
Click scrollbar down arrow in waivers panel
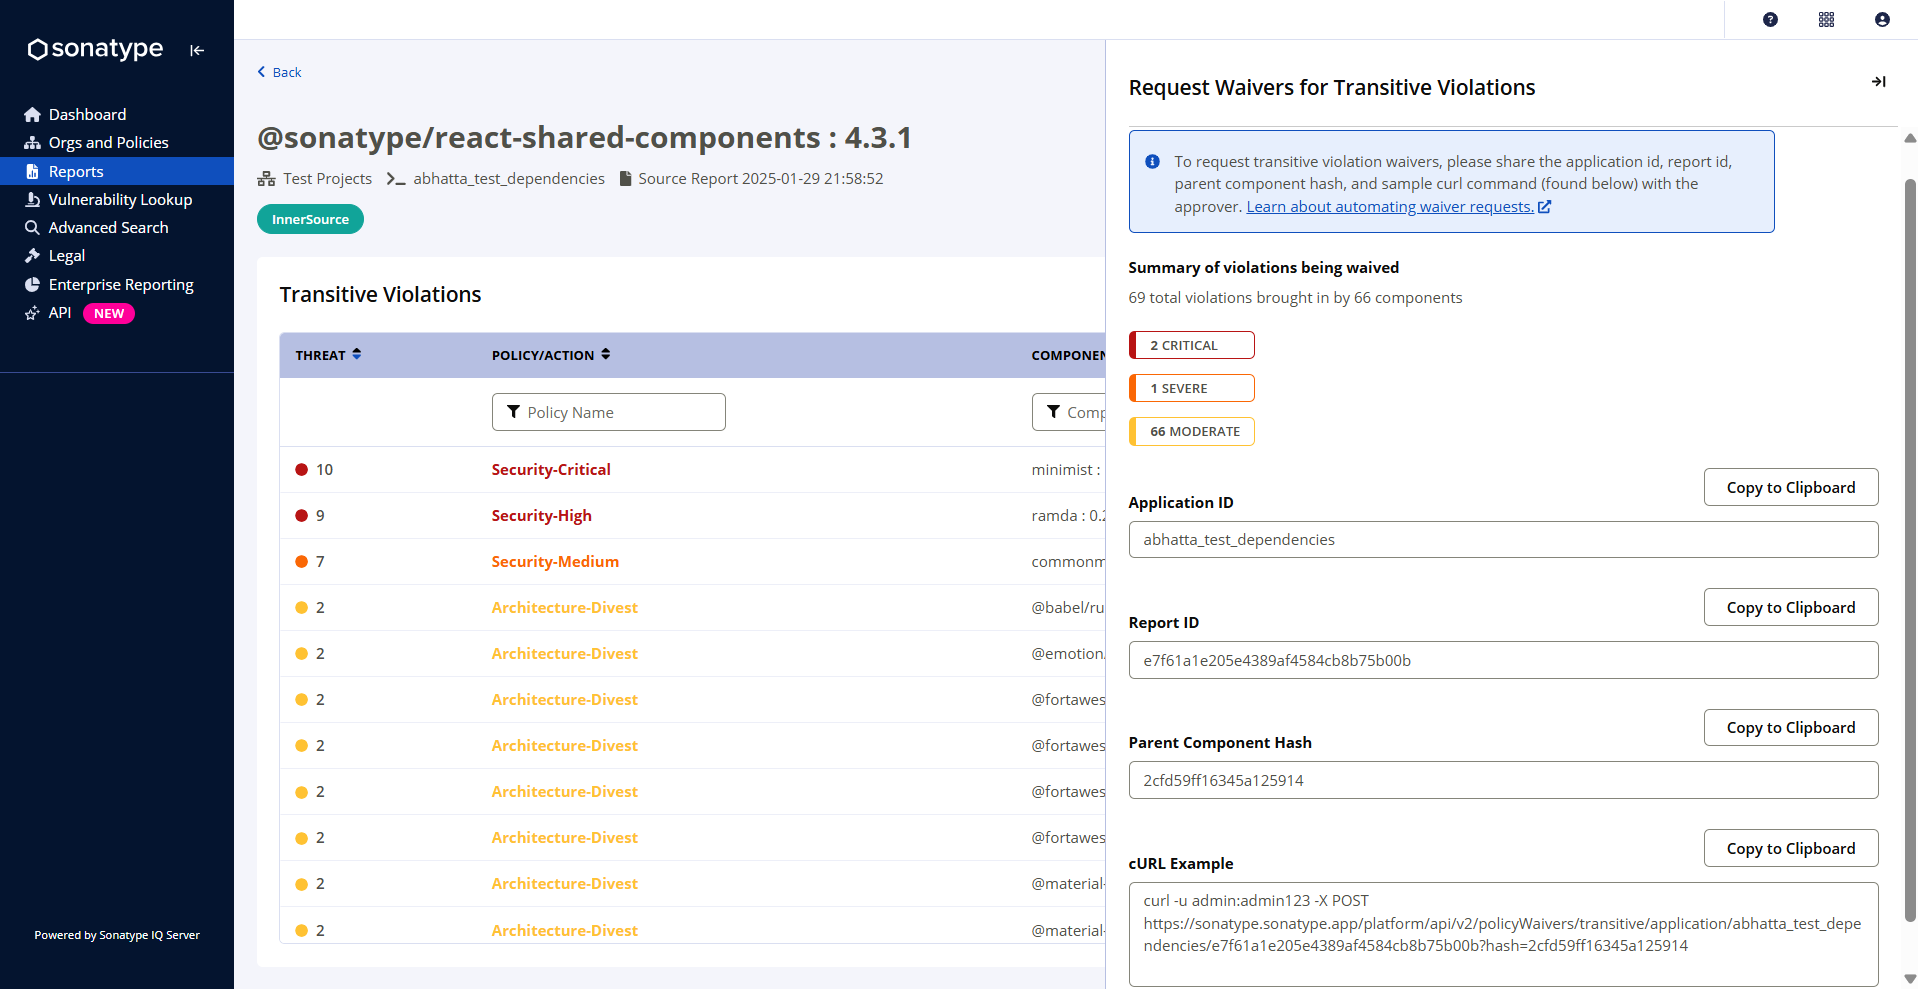pyautogui.click(x=1910, y=979)
